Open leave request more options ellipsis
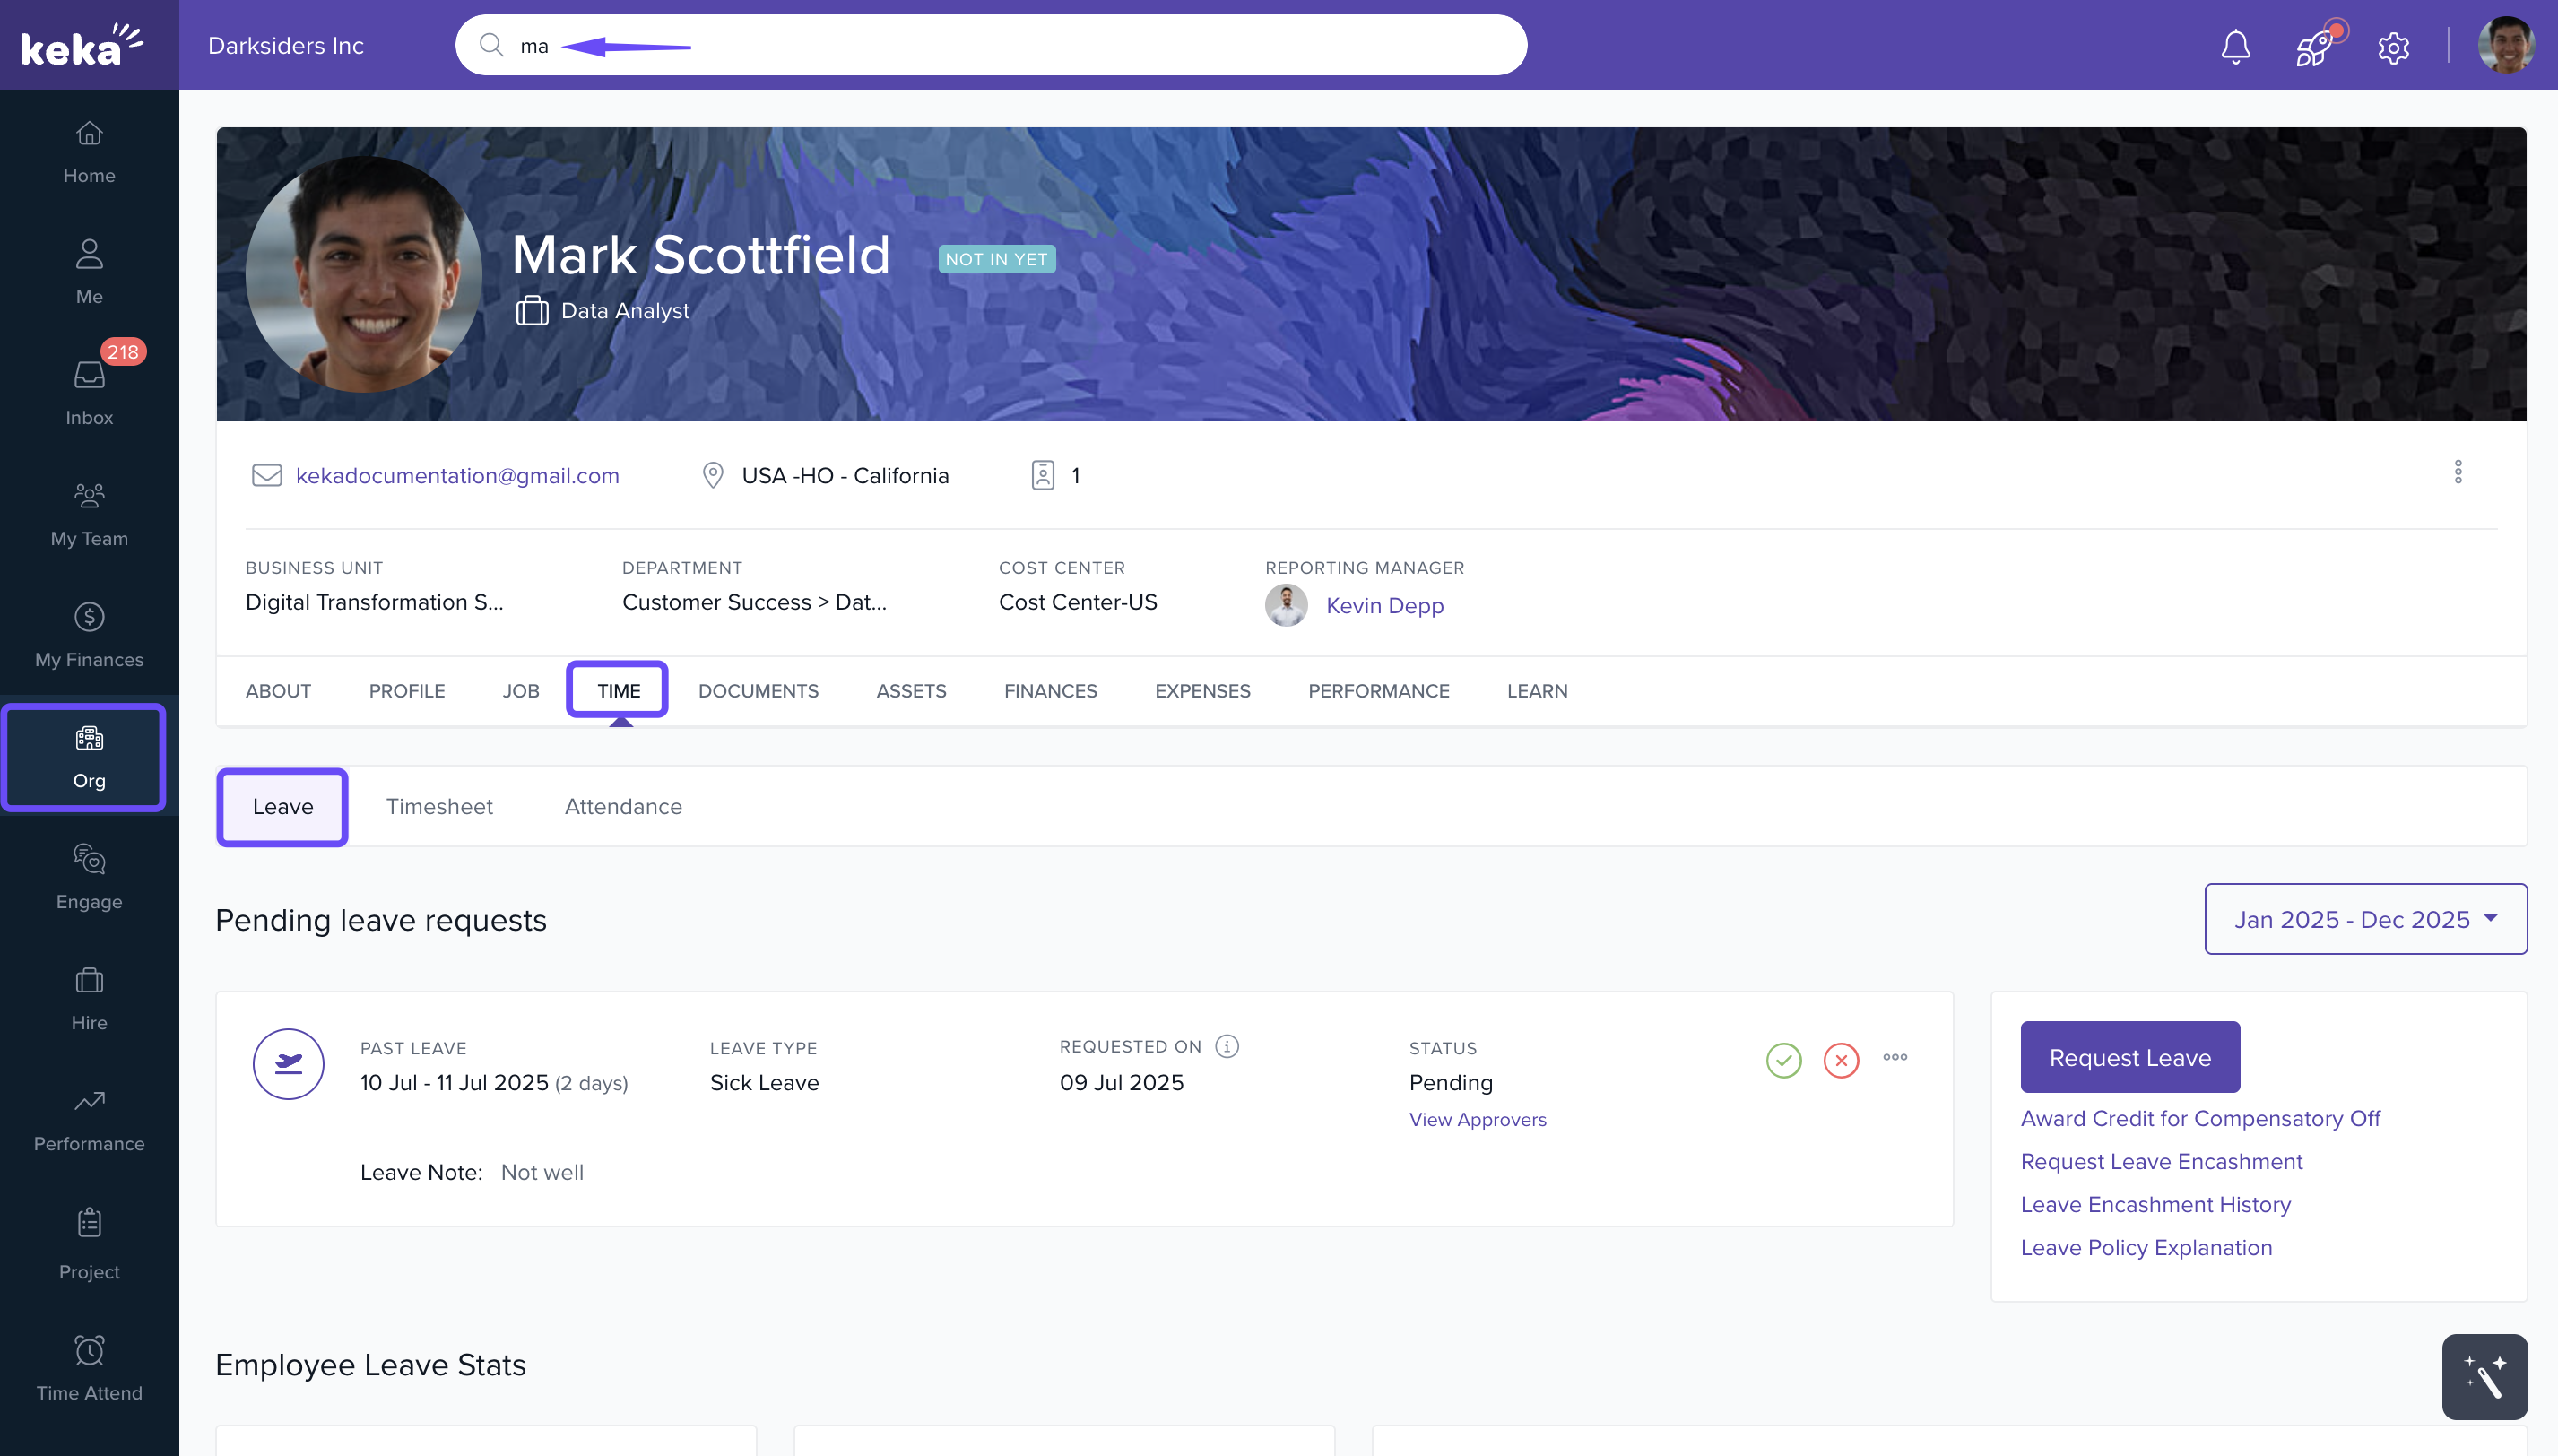 pyautogui.click(x=1895, y=1057)
